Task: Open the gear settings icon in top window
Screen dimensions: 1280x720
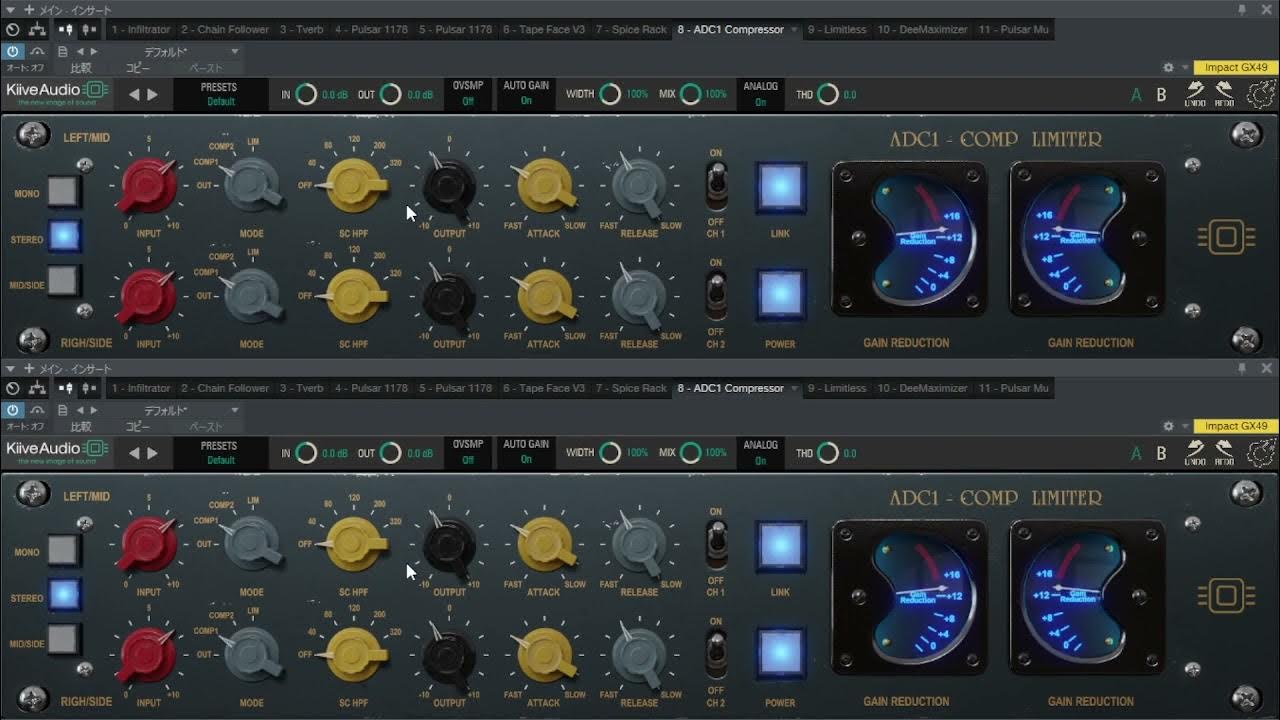Action: [x=1168, y=68]
